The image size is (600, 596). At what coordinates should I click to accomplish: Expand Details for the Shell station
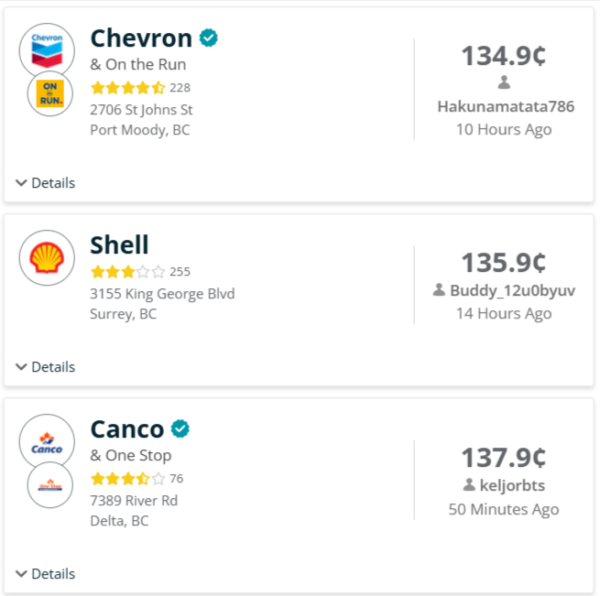tap(46, 367)
